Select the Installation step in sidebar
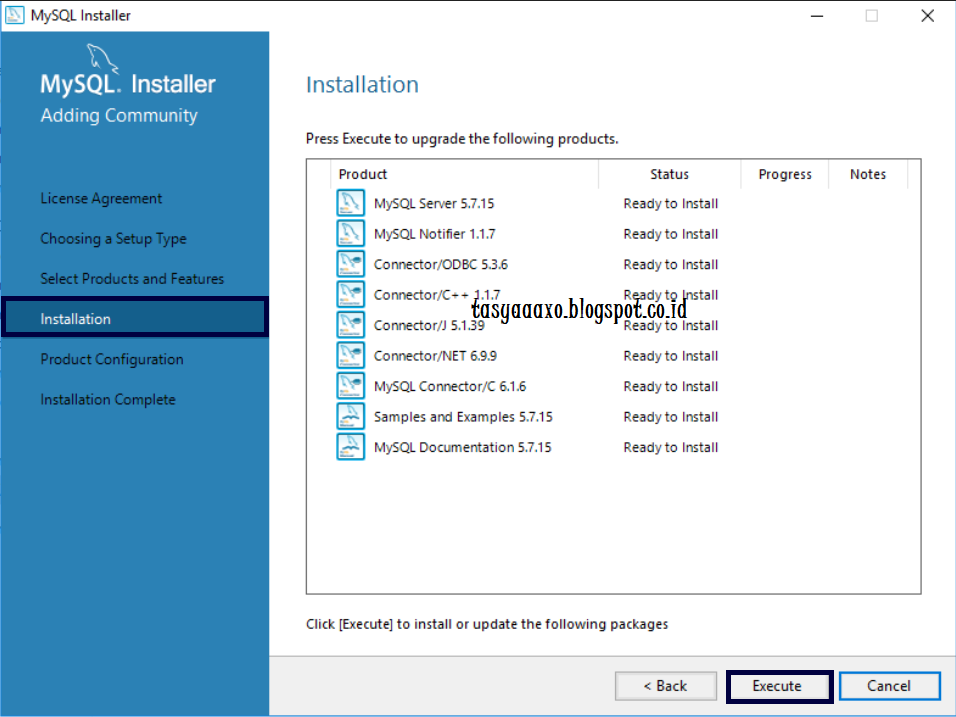Screen dimensions: 956x717 (135, 318)
